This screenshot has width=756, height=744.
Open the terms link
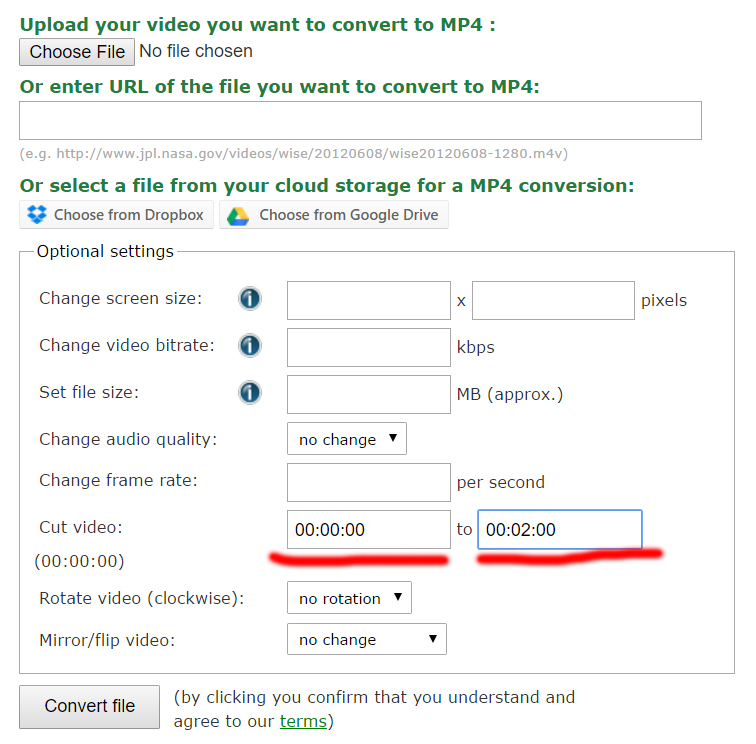[303, 721]
